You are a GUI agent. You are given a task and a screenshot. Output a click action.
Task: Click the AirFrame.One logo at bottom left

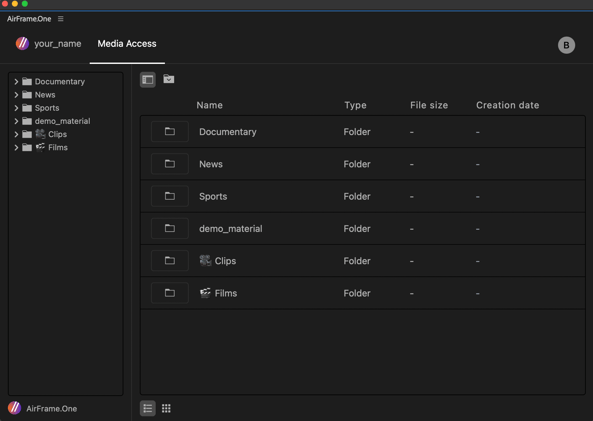pyautogui.click(x=14, y=408)
